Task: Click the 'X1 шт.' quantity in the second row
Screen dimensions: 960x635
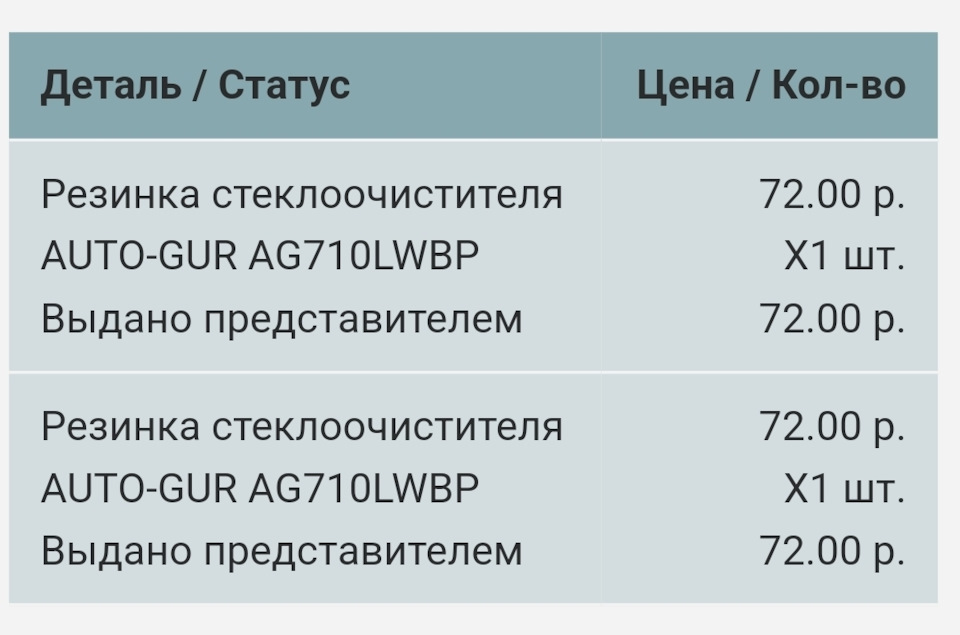Action: [844, 489]
